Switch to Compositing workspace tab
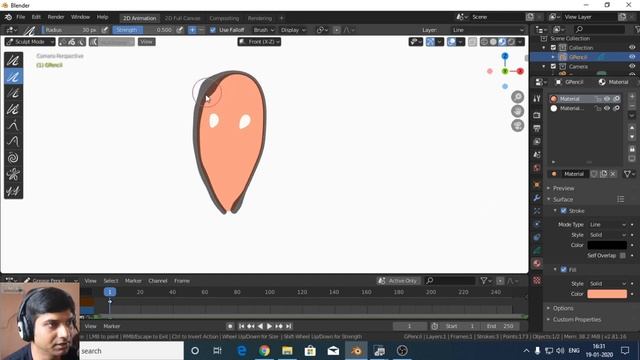Screen dimensions: 640x360 pos(224,18)
